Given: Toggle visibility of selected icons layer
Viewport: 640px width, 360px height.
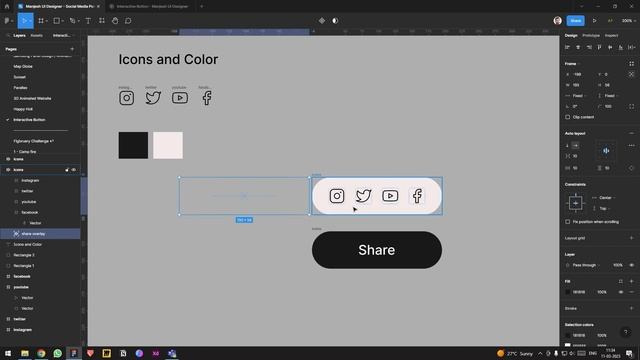Looking at the screenshot, I should point(74,170).
